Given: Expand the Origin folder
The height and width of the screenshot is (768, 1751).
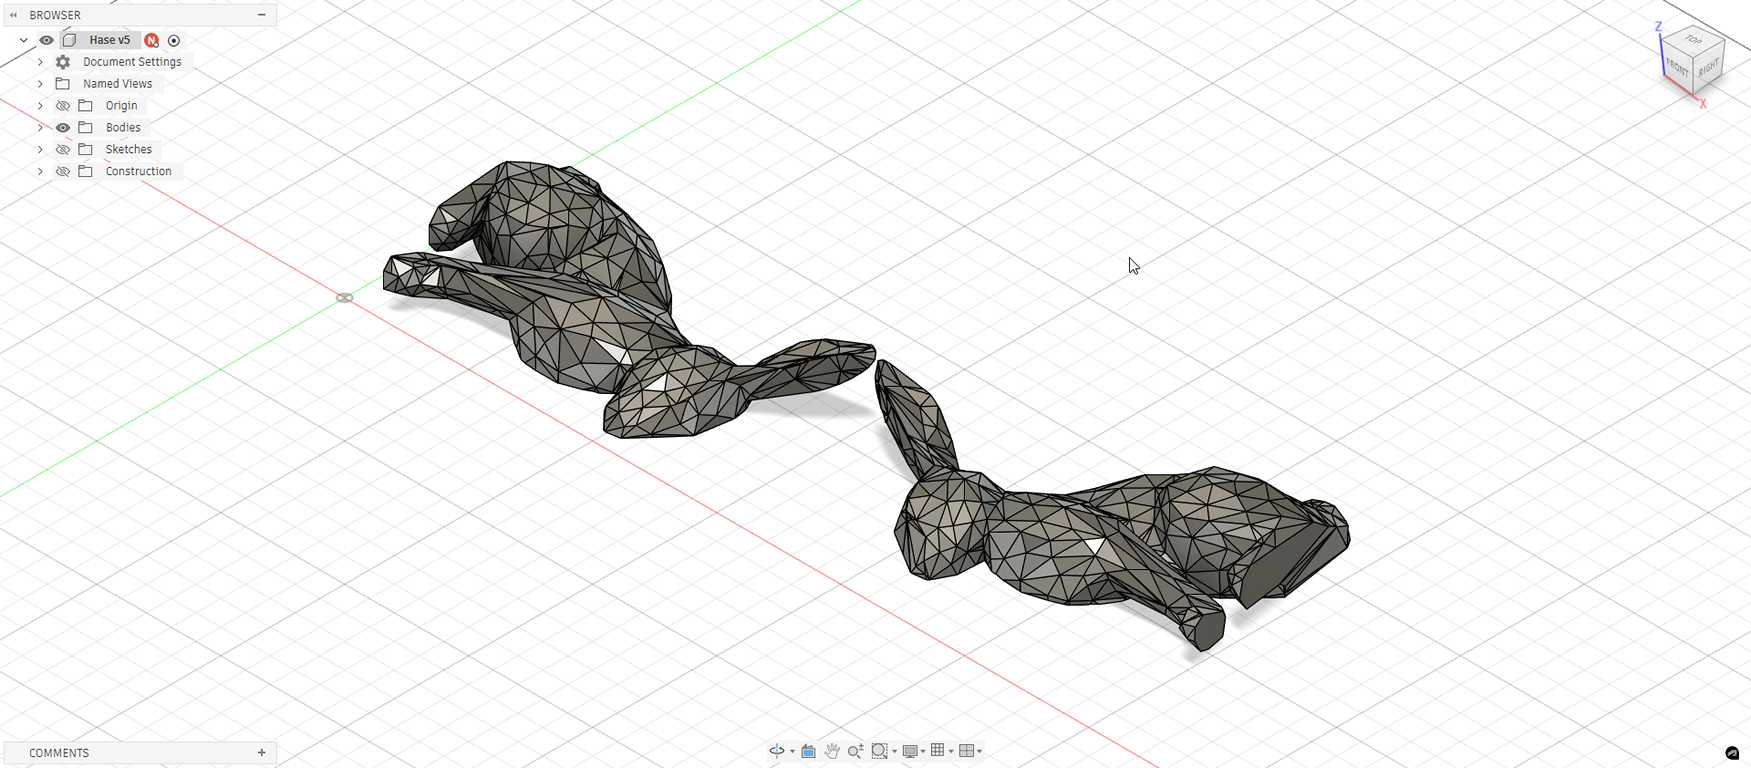Looking at the screenshot, I should point(40,106).
